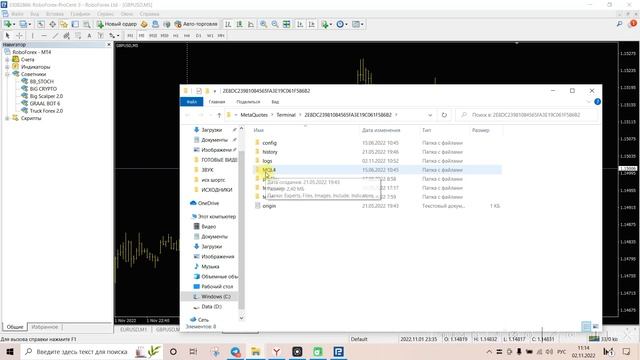This screenshot has height=360, width=640.
Task: Select the horizontal line drawing tool
Action: (44, 36)
